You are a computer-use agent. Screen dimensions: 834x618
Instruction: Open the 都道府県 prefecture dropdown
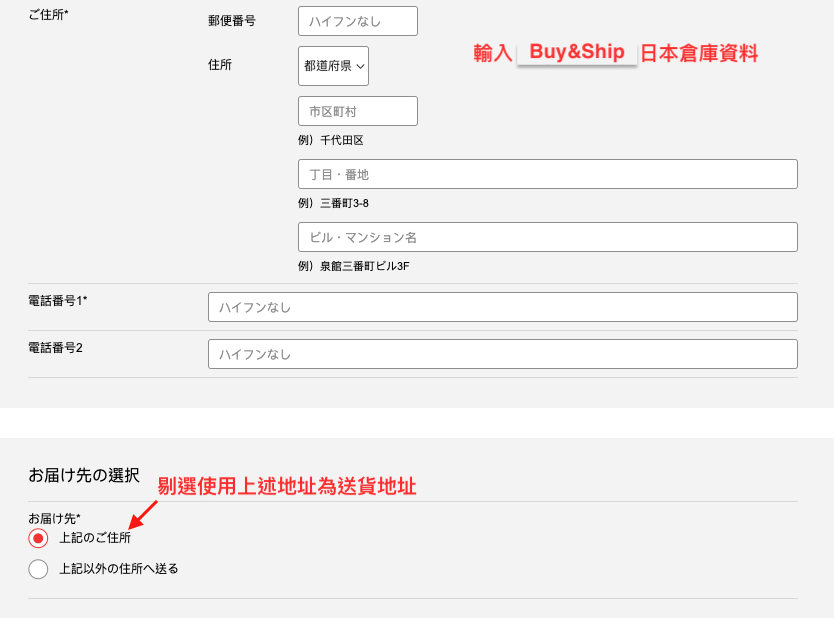[x=333, y=66]
